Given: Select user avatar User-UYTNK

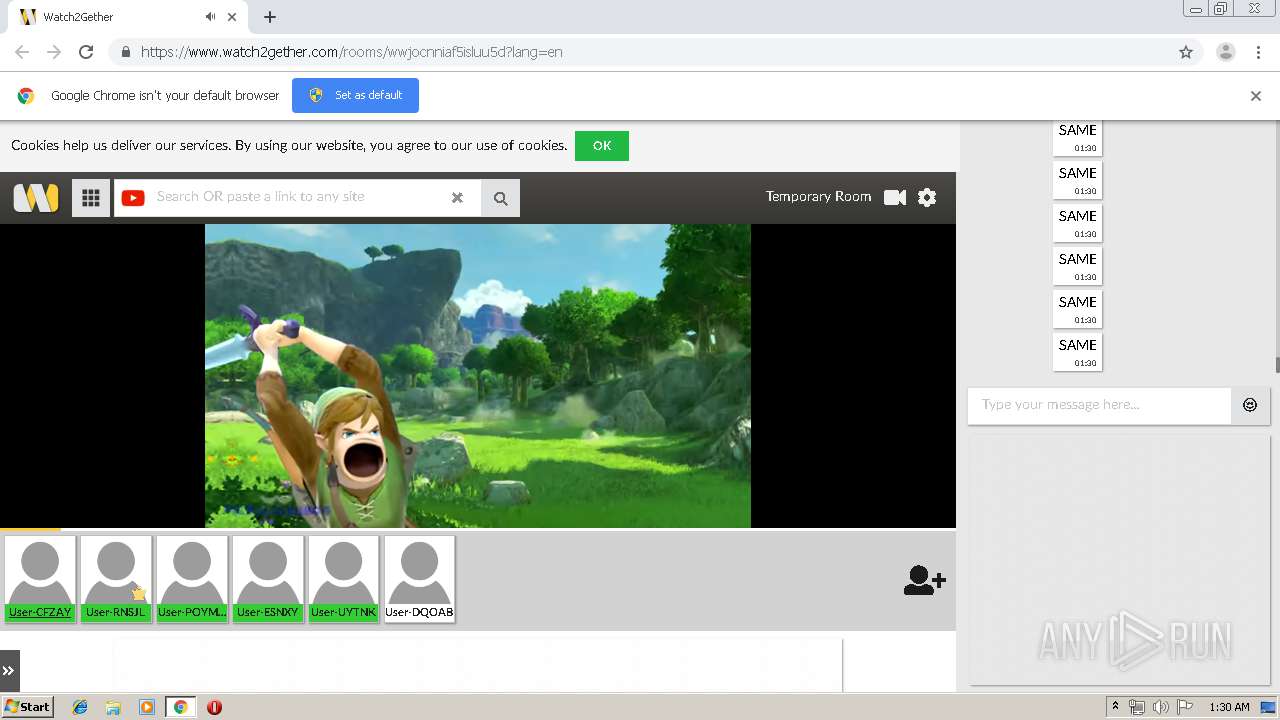Looking at the screenshot, I should tap(343, 579).
